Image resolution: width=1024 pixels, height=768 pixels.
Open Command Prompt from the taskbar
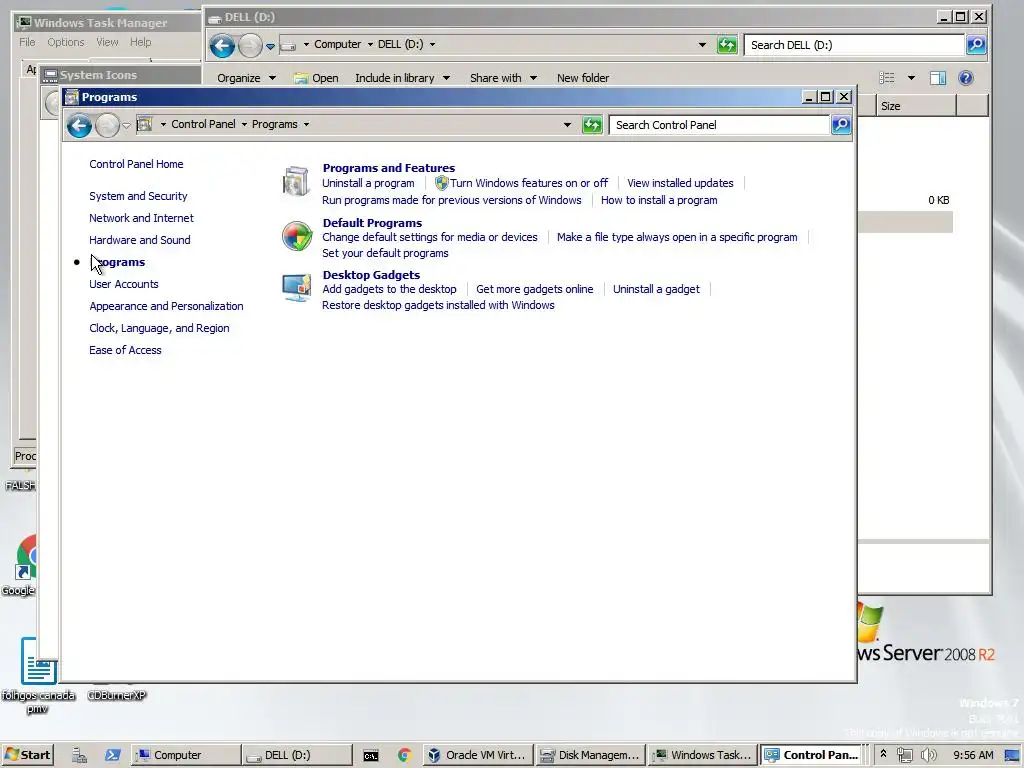[371, 756]
